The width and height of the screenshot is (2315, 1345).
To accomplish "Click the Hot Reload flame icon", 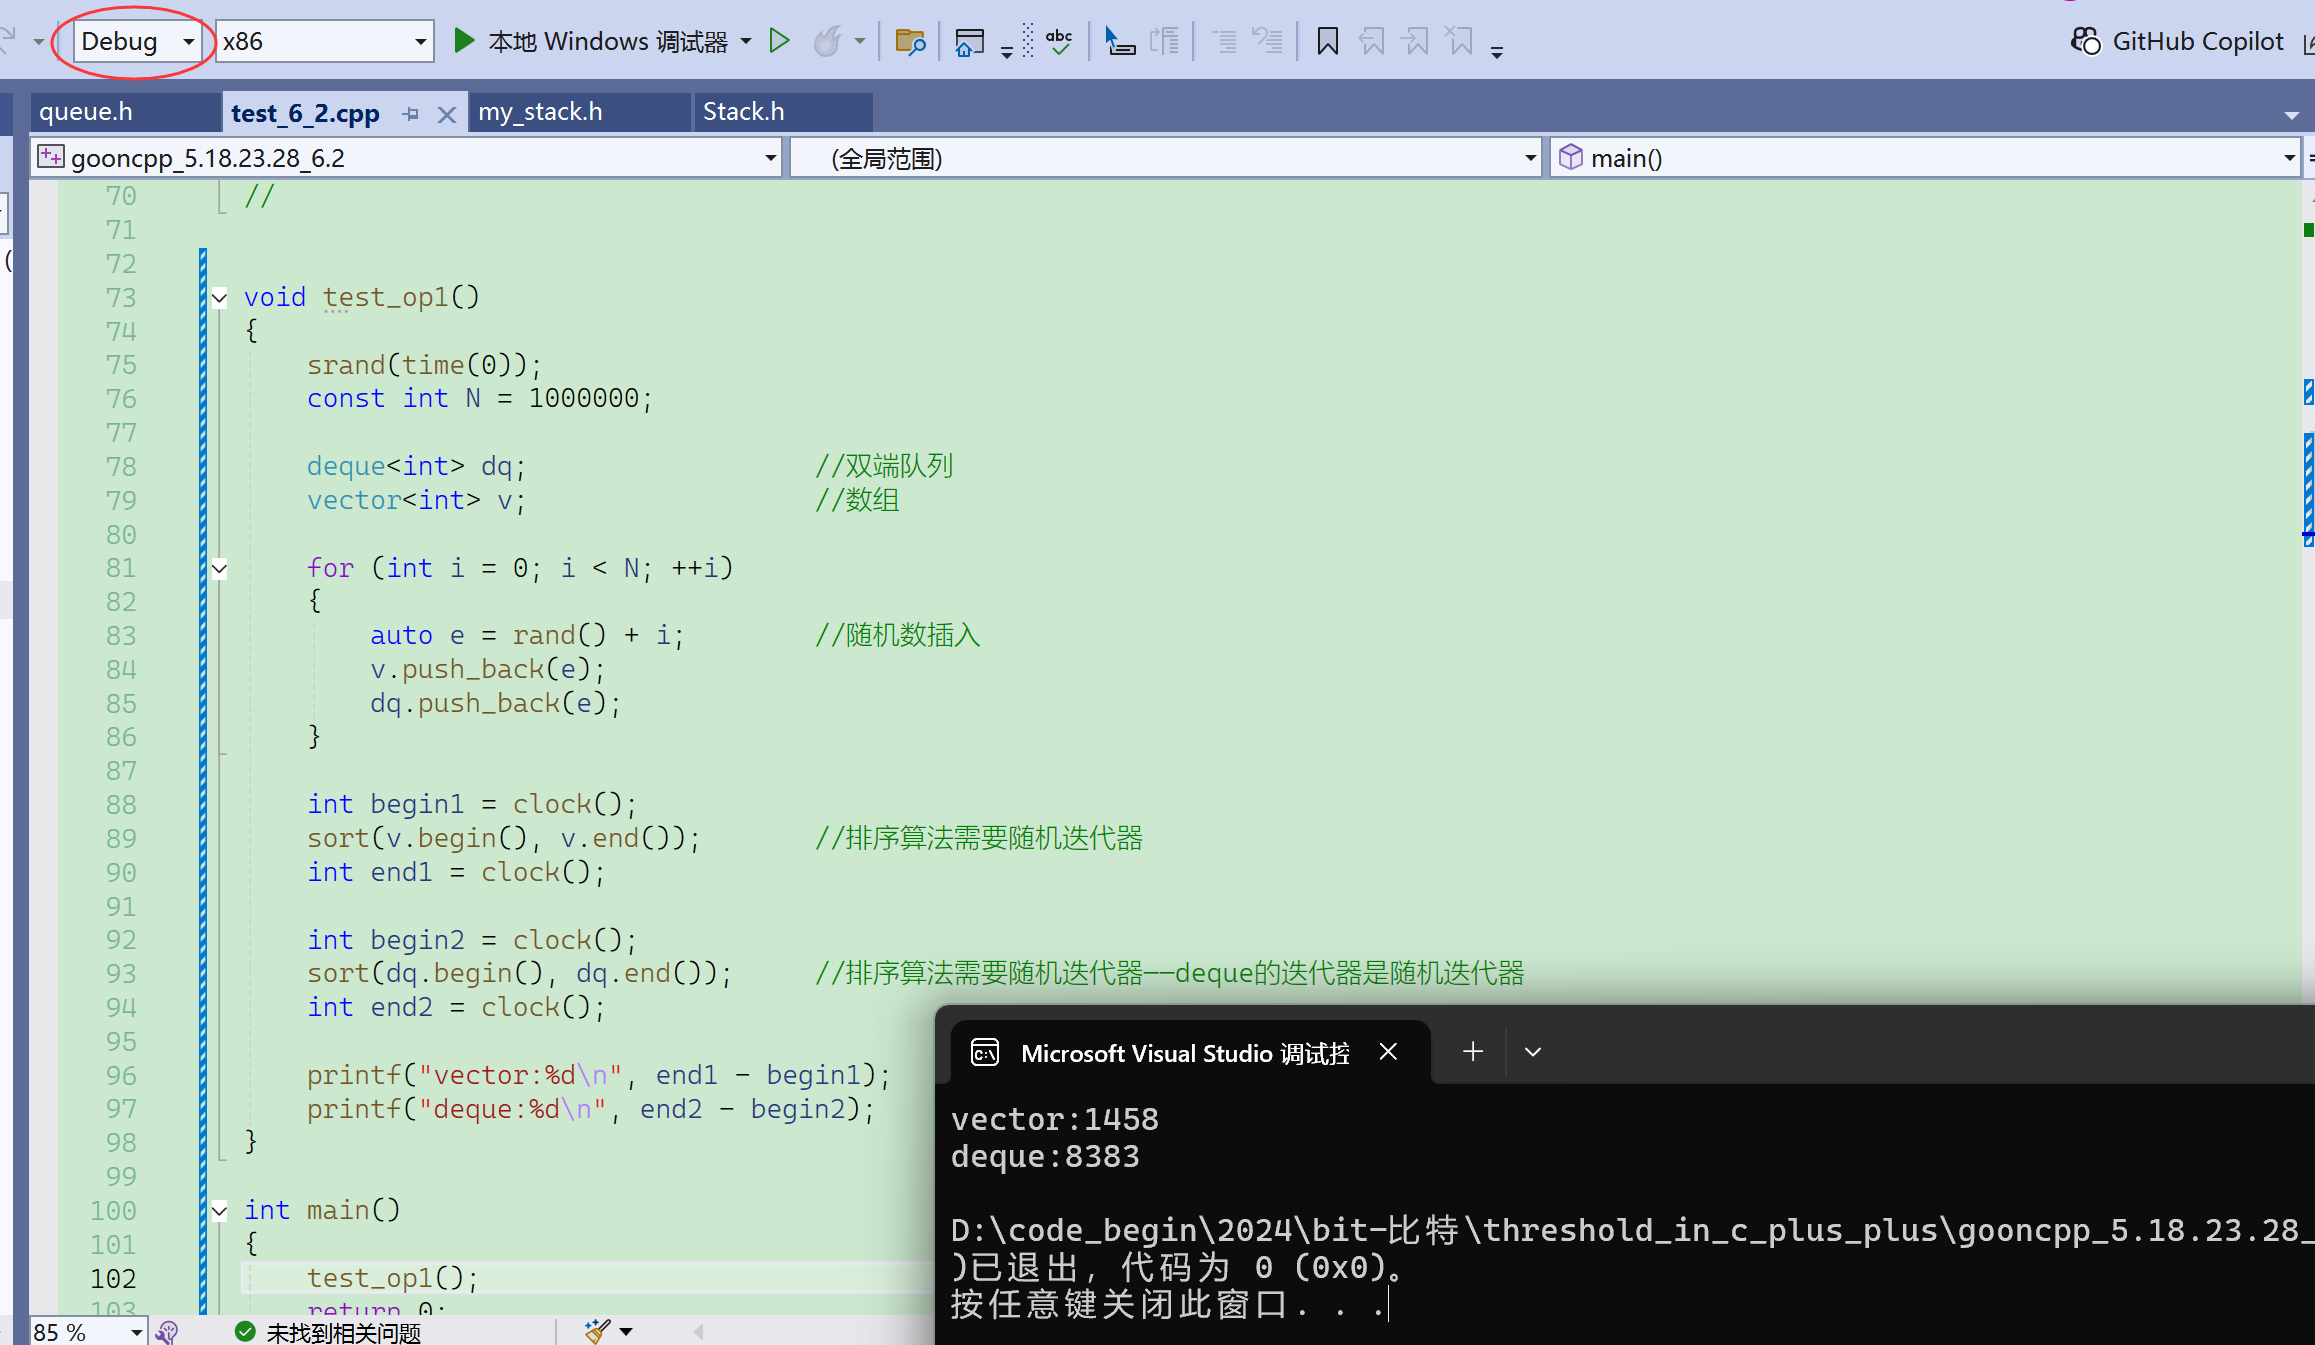I will point(827,41).
